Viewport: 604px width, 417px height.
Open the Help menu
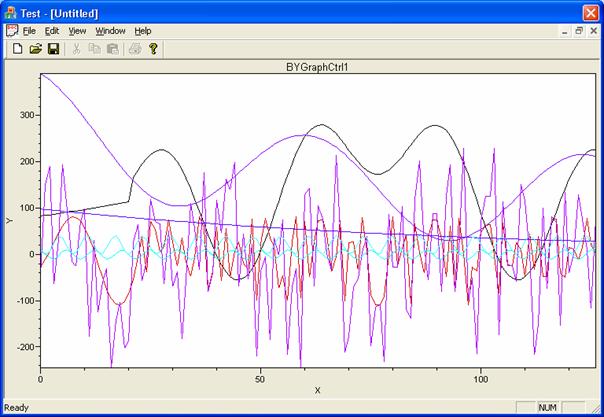coord(143,31)
